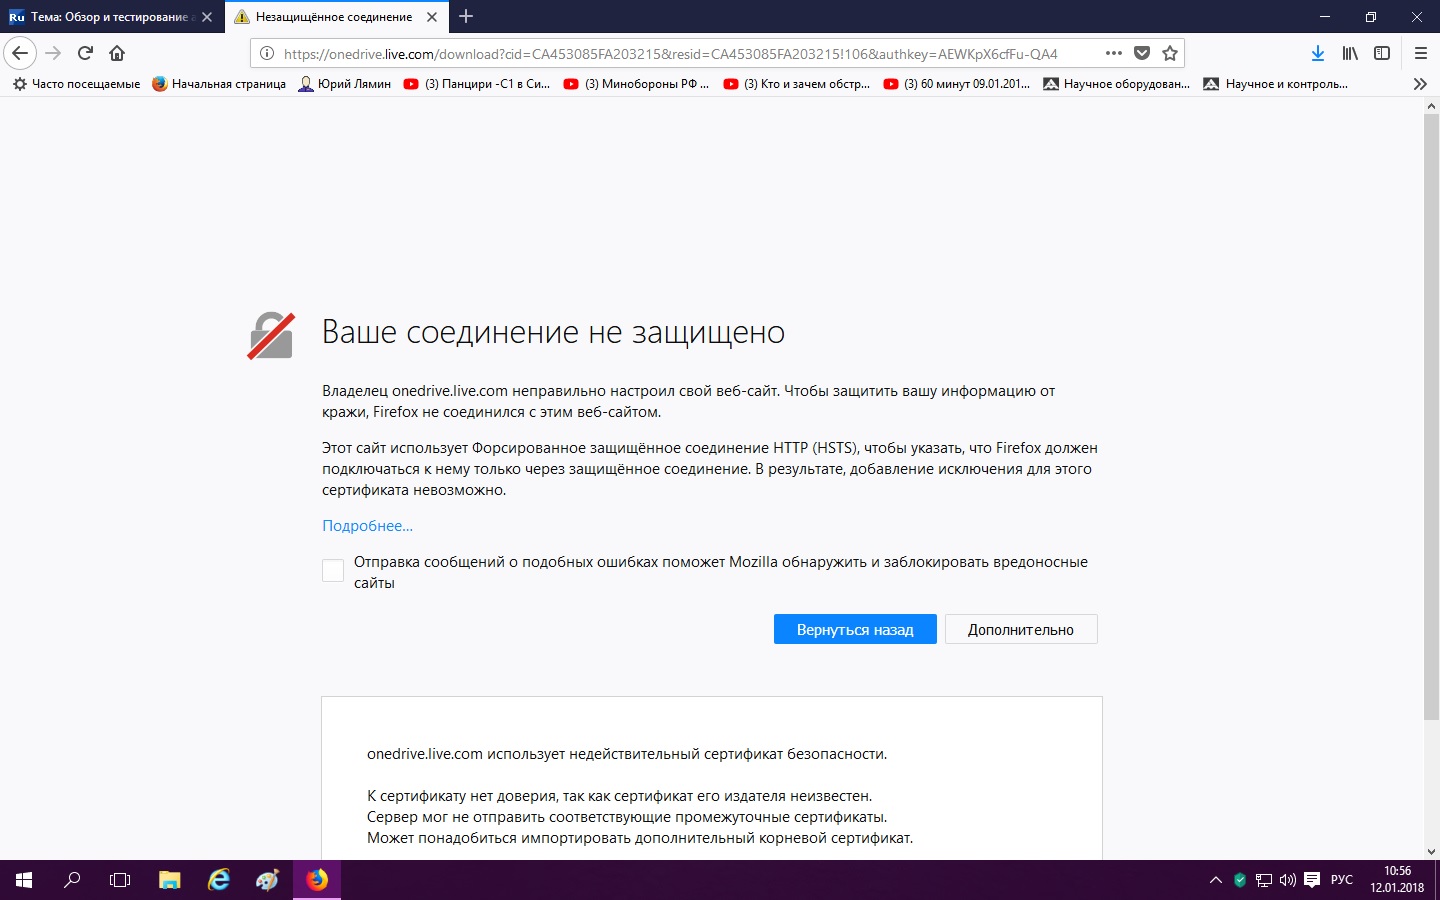
Task: Click the 'Подробнее...' link
Action: click(x=367, y=526)
